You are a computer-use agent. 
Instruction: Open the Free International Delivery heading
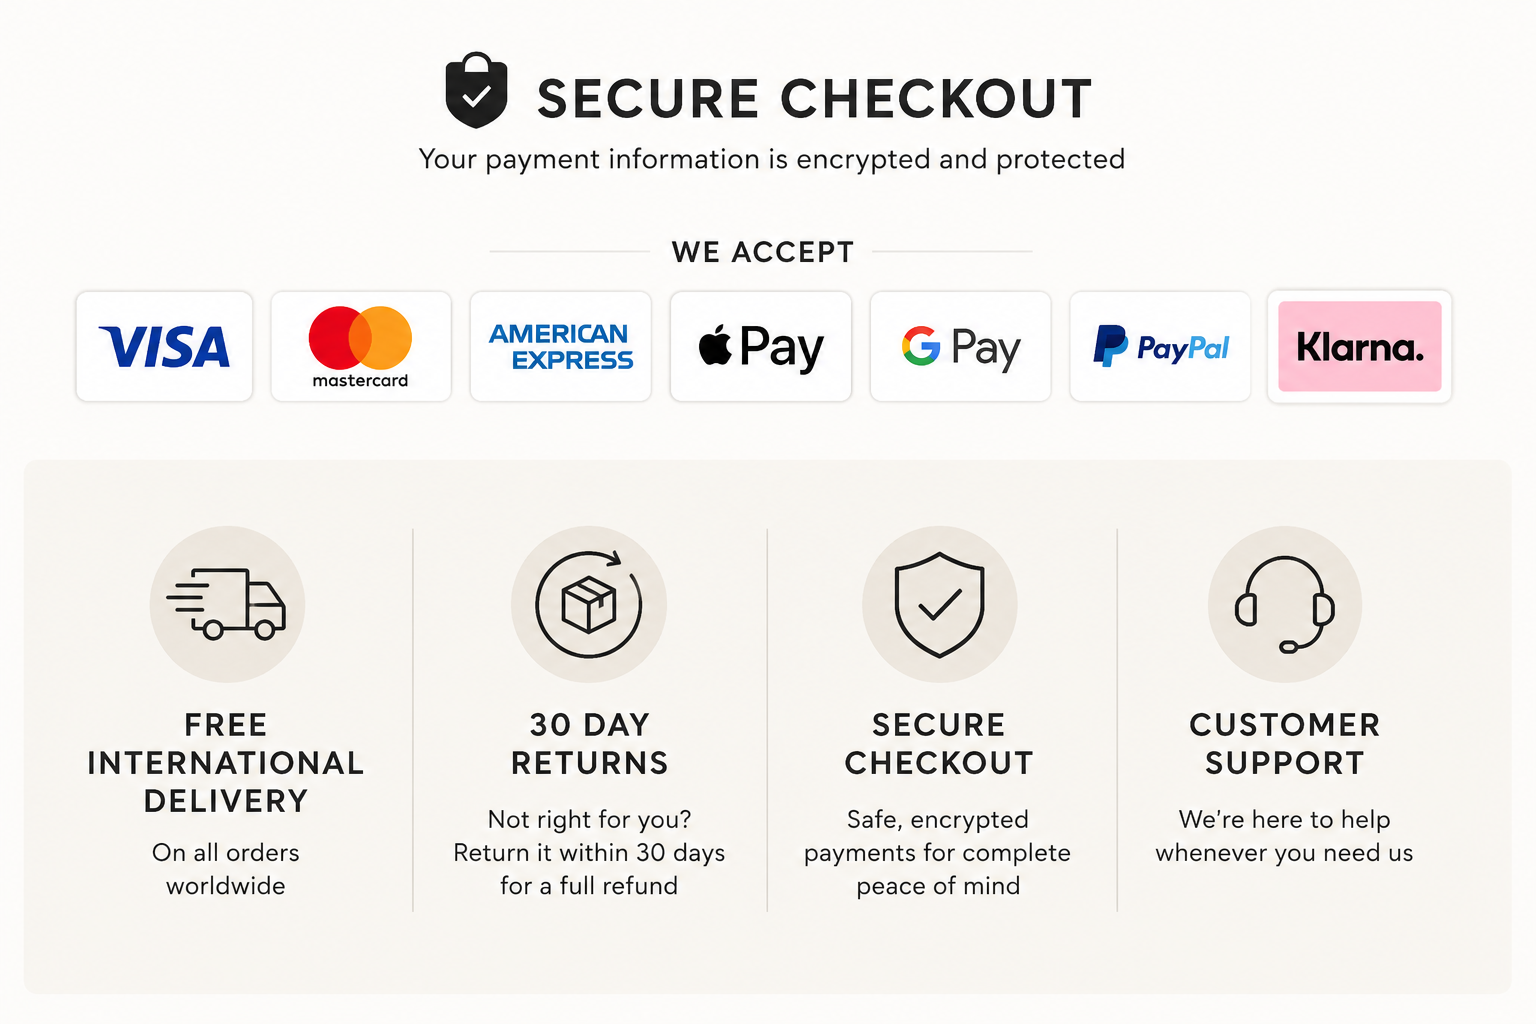(x=226, y=763)
